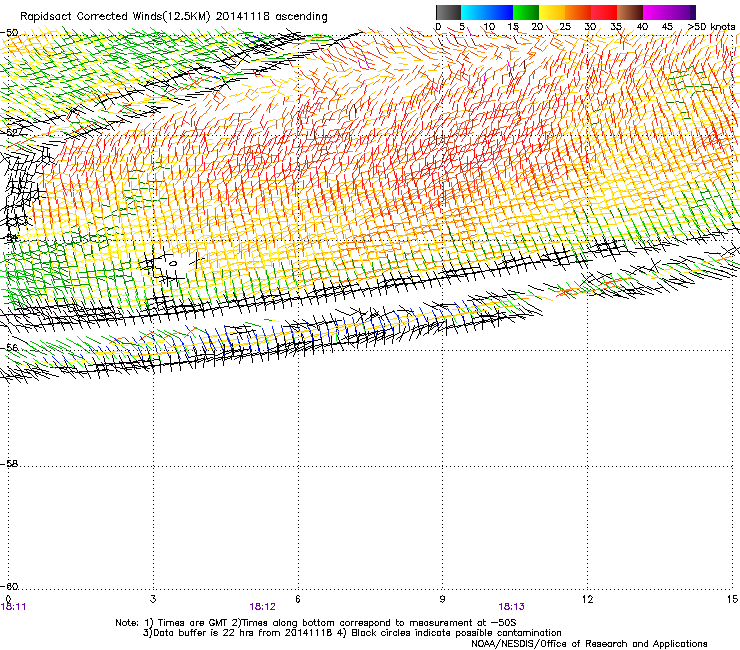The height and width of the screenshot is (650, 740).
Task: Click latitude axis label '-58'
Action: tap(9, 464)
